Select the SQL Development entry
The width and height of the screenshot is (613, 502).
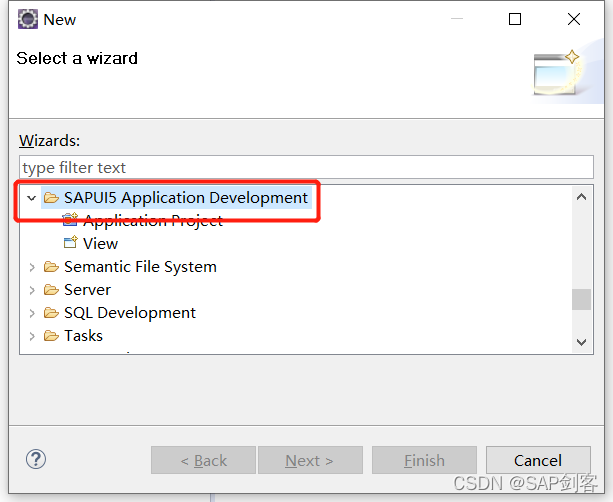(x=130, y=313)
